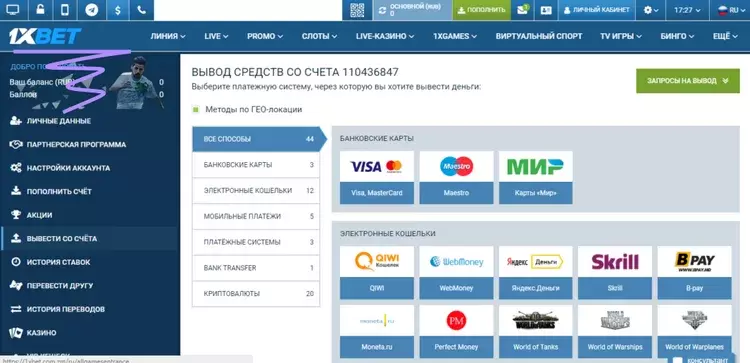Select the QIWI wallet option
This screenshot has width=750, height=363.
(377, 273)
